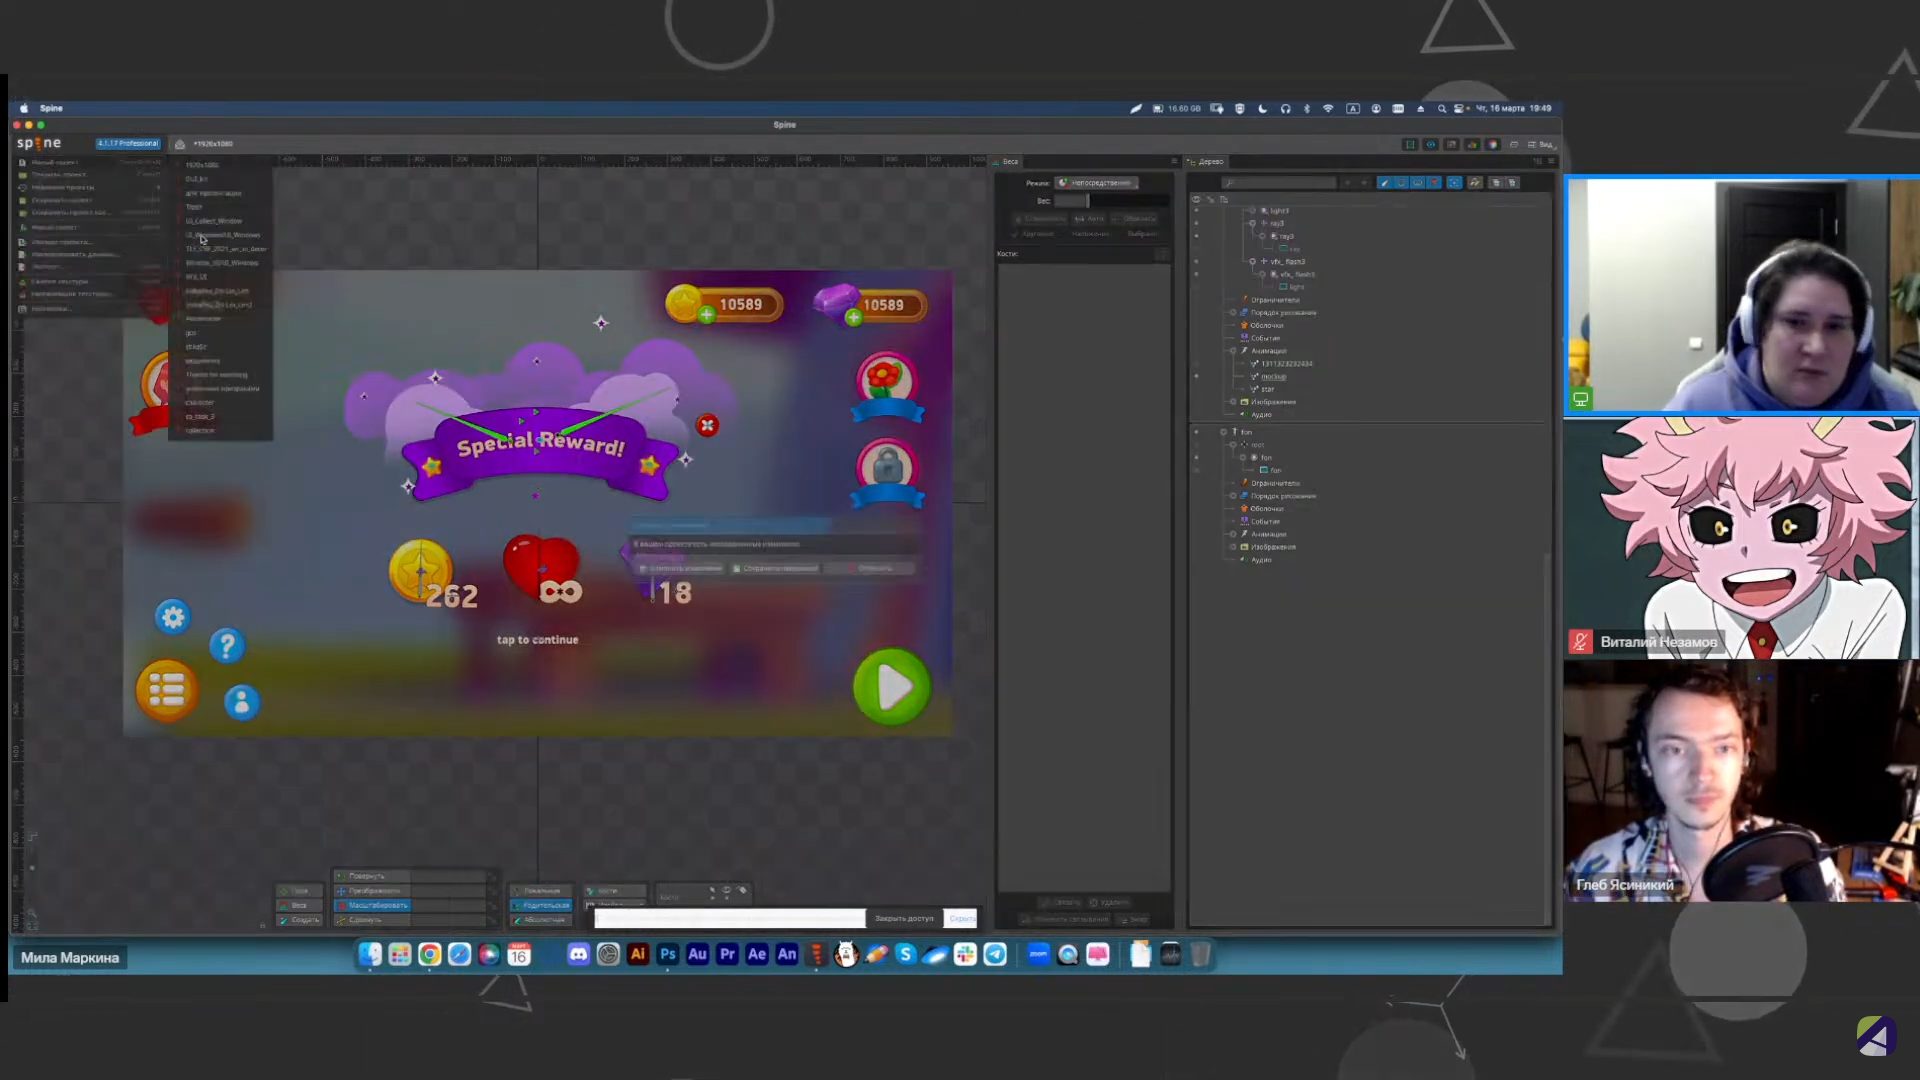Expand first Порядок рисования node
The width and height of the screenshot is (1920, 1080).
[x=1233, y=312]
